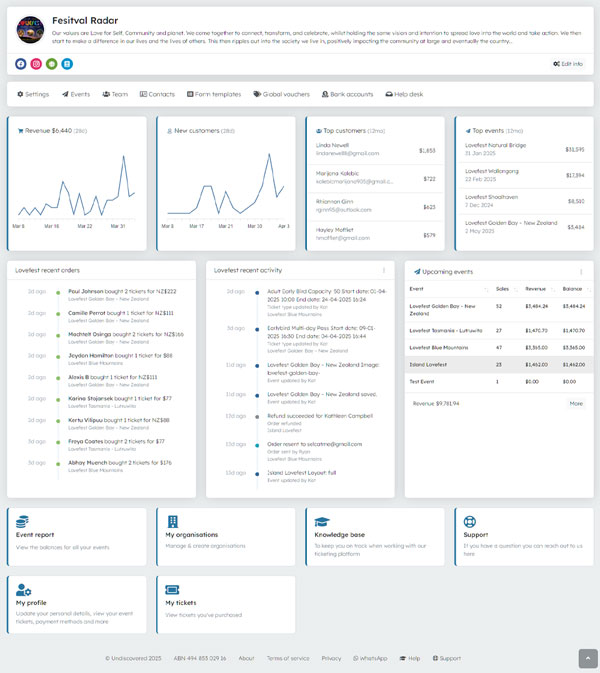
Task: Click More under Upcoming events
Action: [576, 403]
